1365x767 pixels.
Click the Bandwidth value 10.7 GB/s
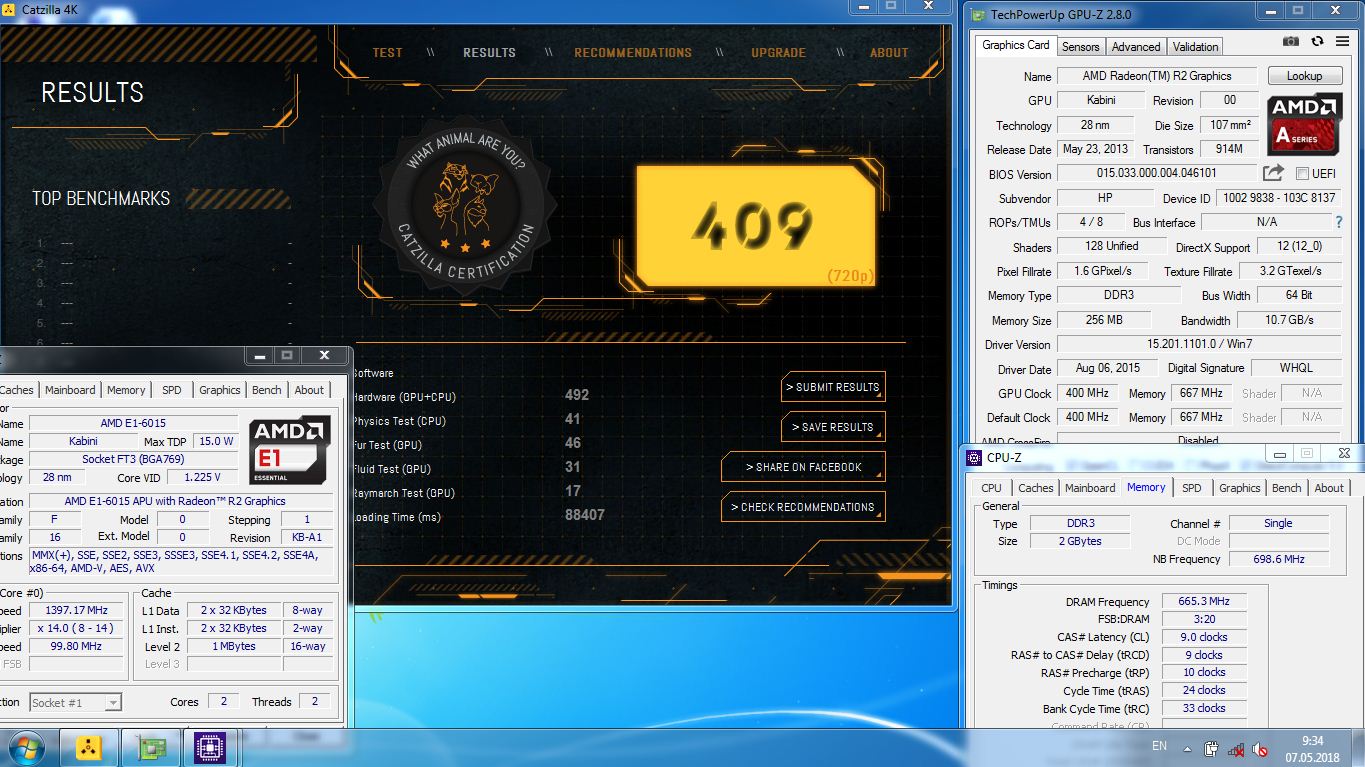coord(1288,320)
